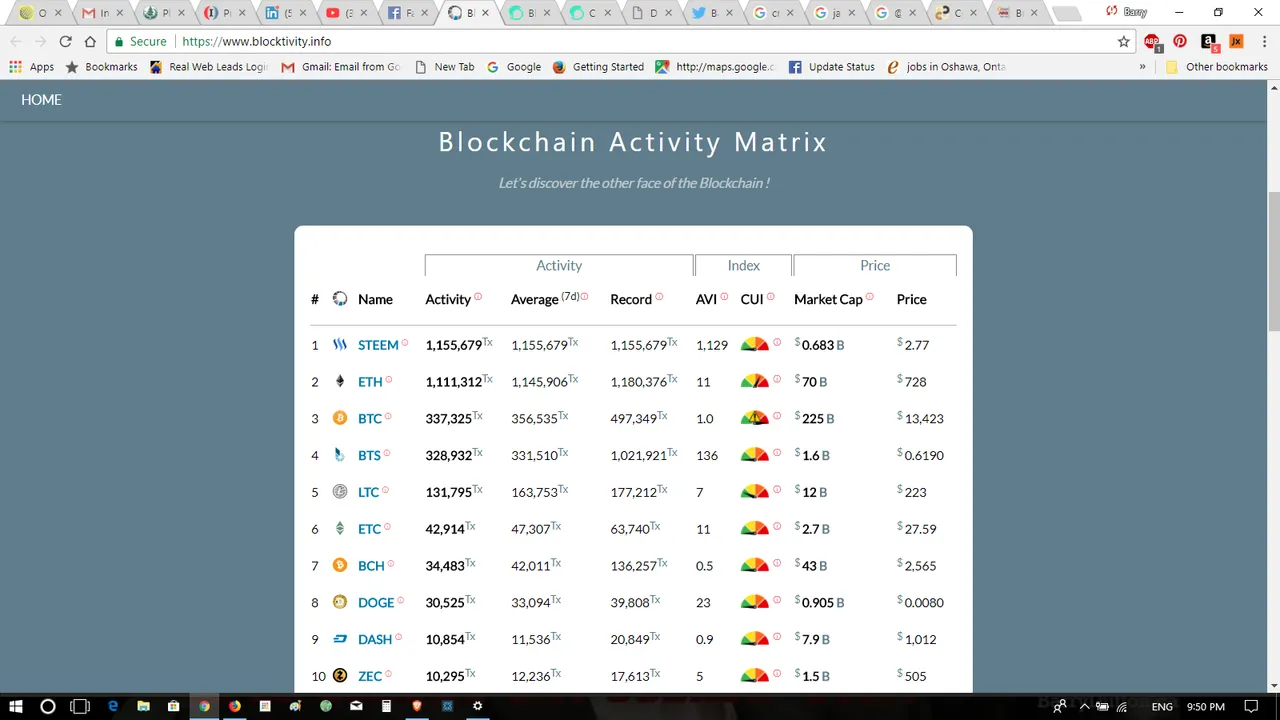Click the logo icon in the table header
This screenshot has height=720, width=1280.
pos(340,299)
